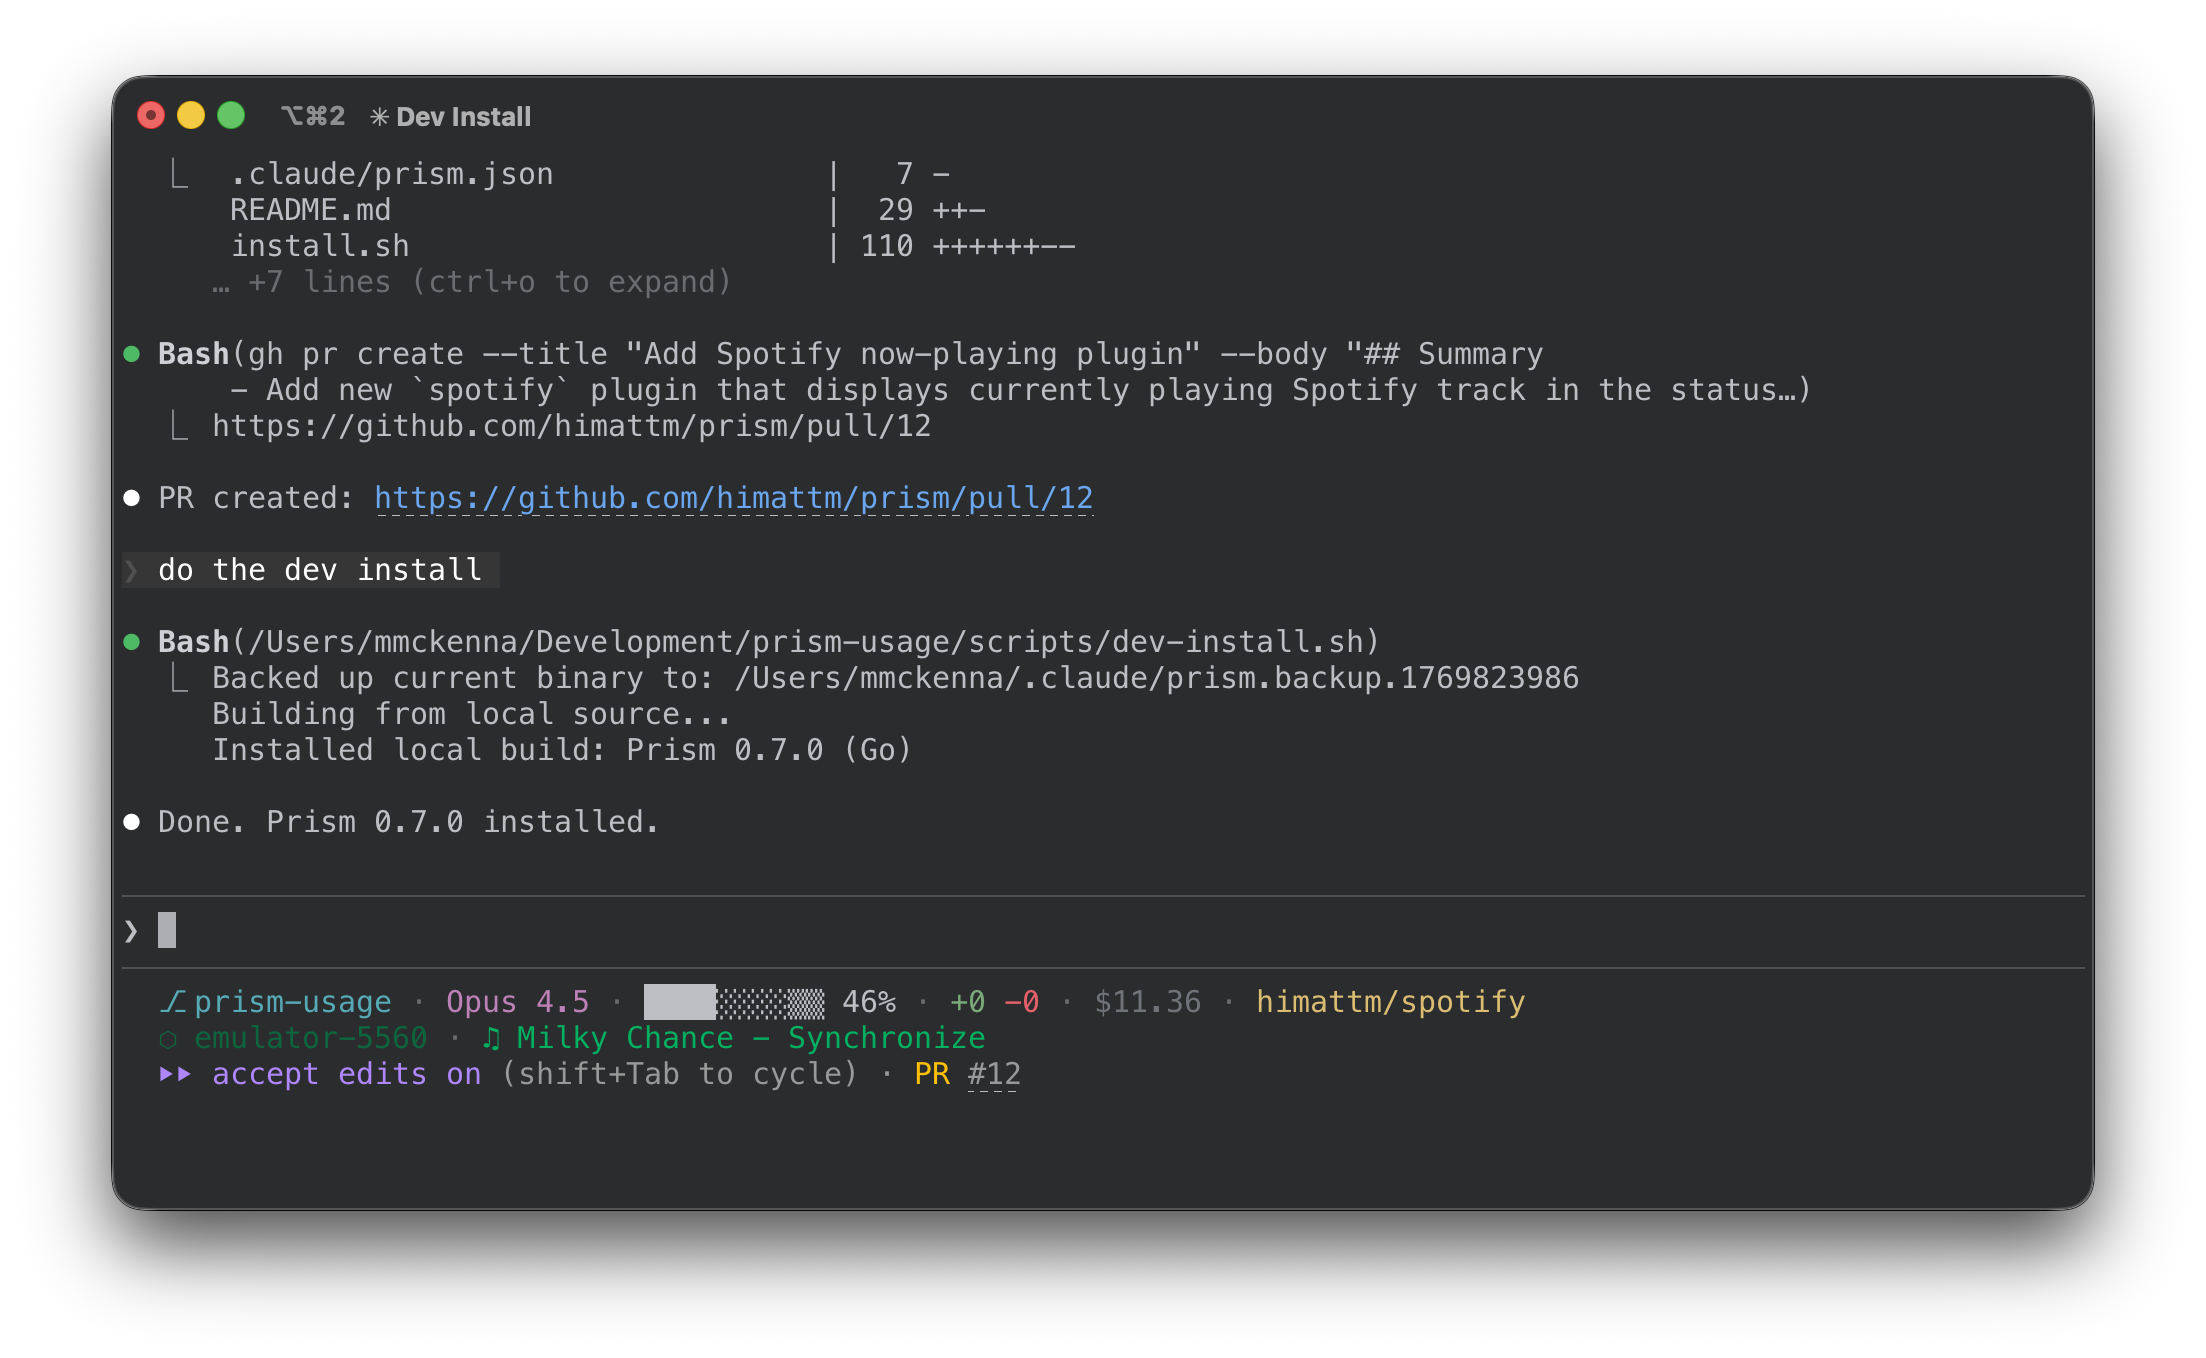The width and height of the screenshot is (2206, 1358).
Task: Click the green bullet beside Bash gh pr create
Action: 132,354
